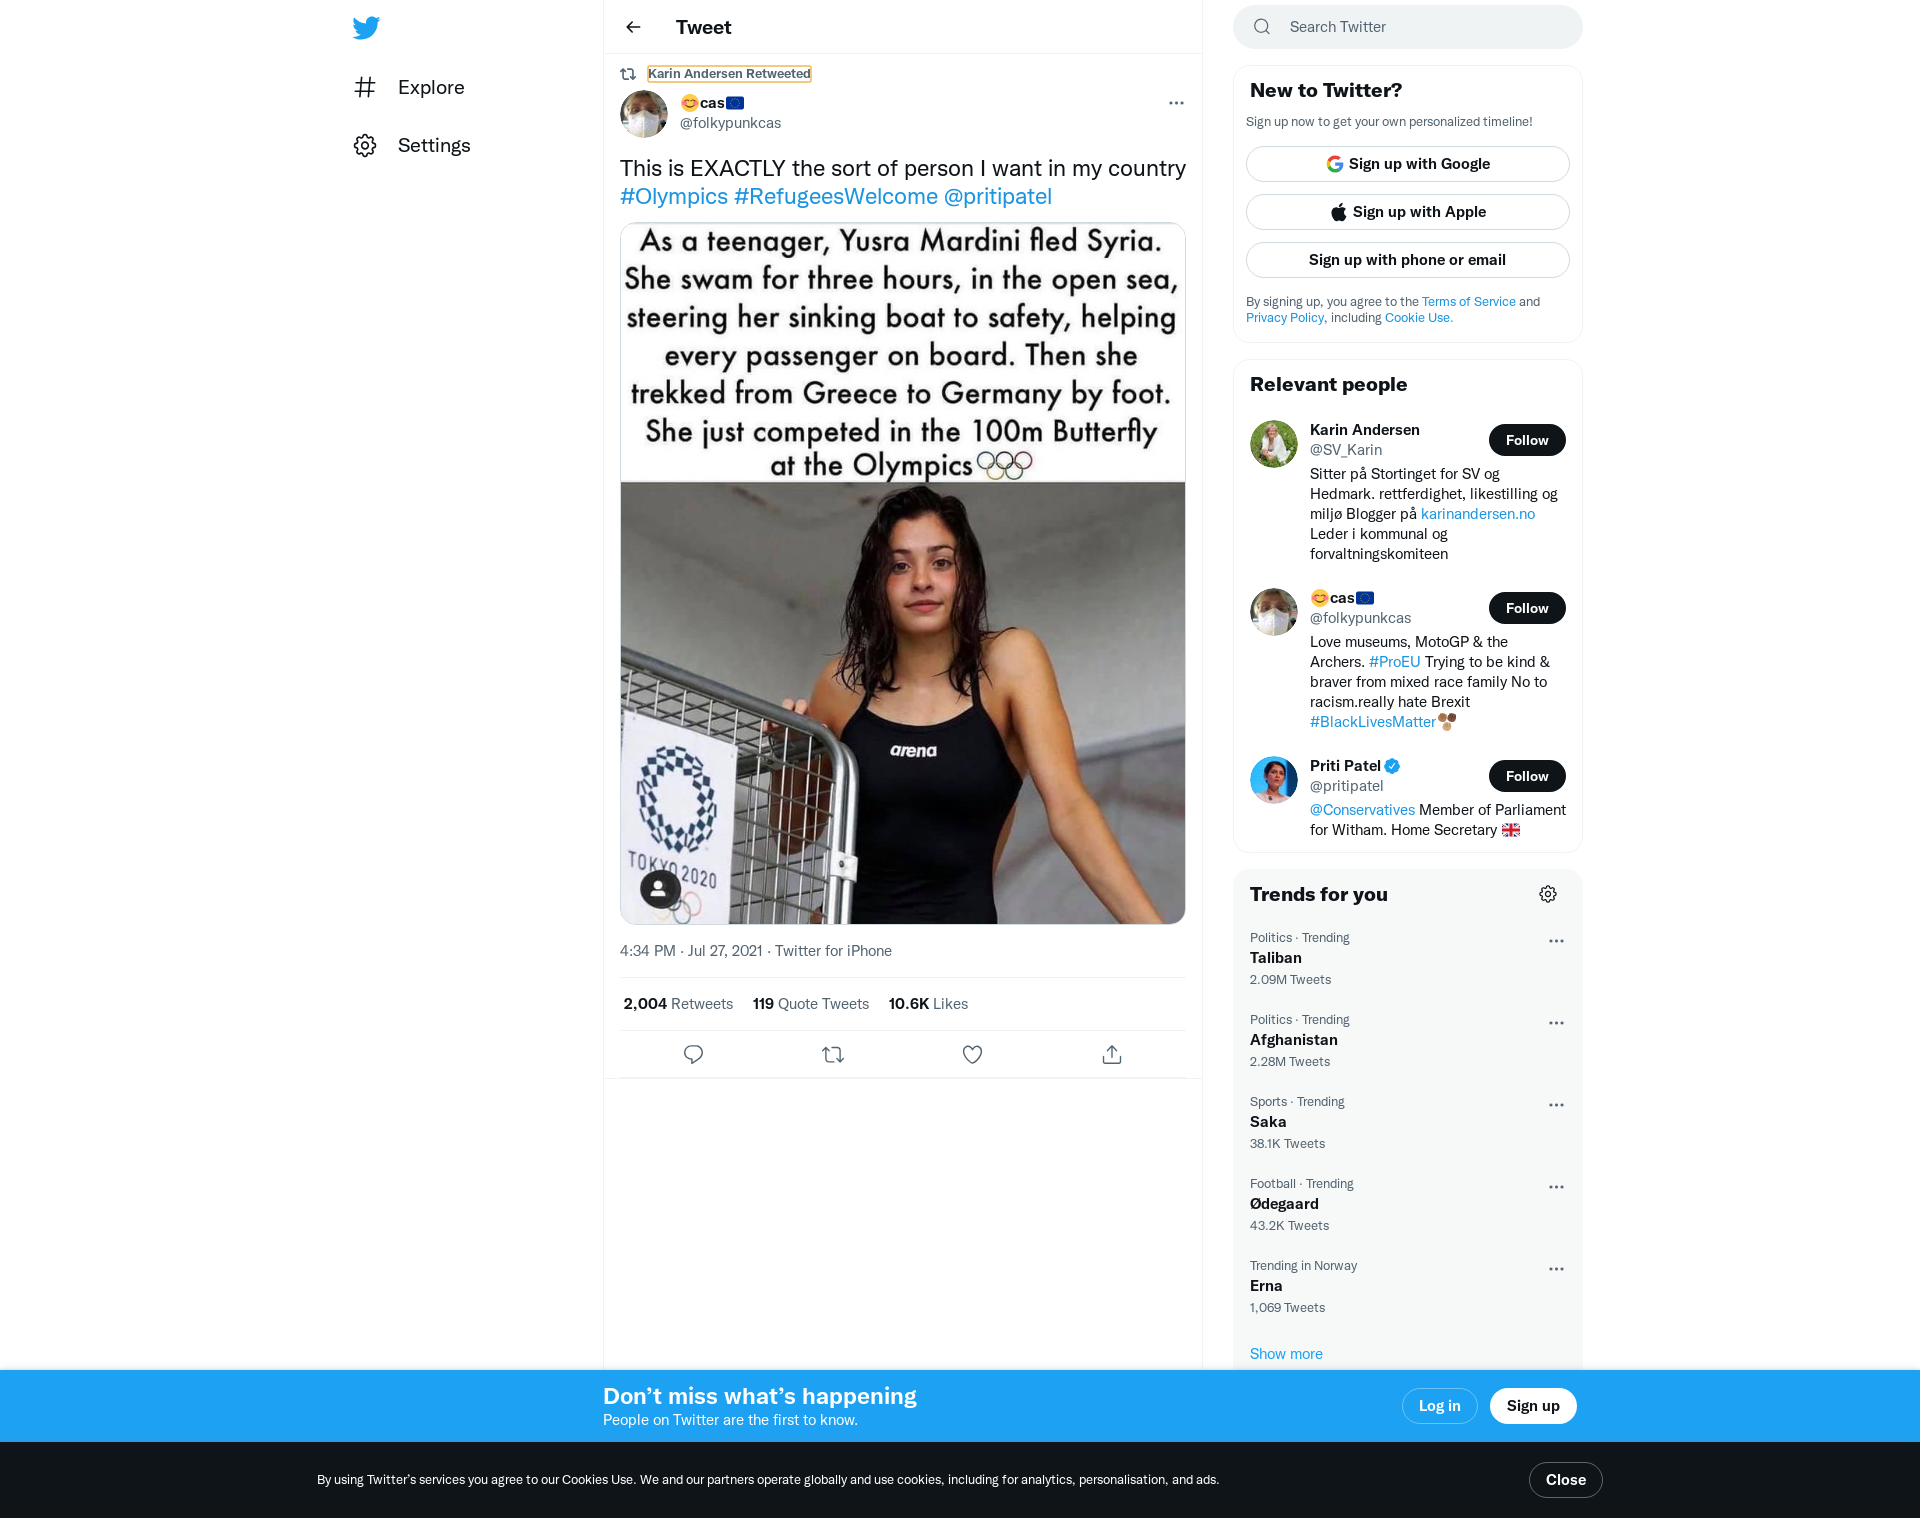Open Settings in the sidebar
Viewport: 1920px width, 1518px height.
click(412, 146)
